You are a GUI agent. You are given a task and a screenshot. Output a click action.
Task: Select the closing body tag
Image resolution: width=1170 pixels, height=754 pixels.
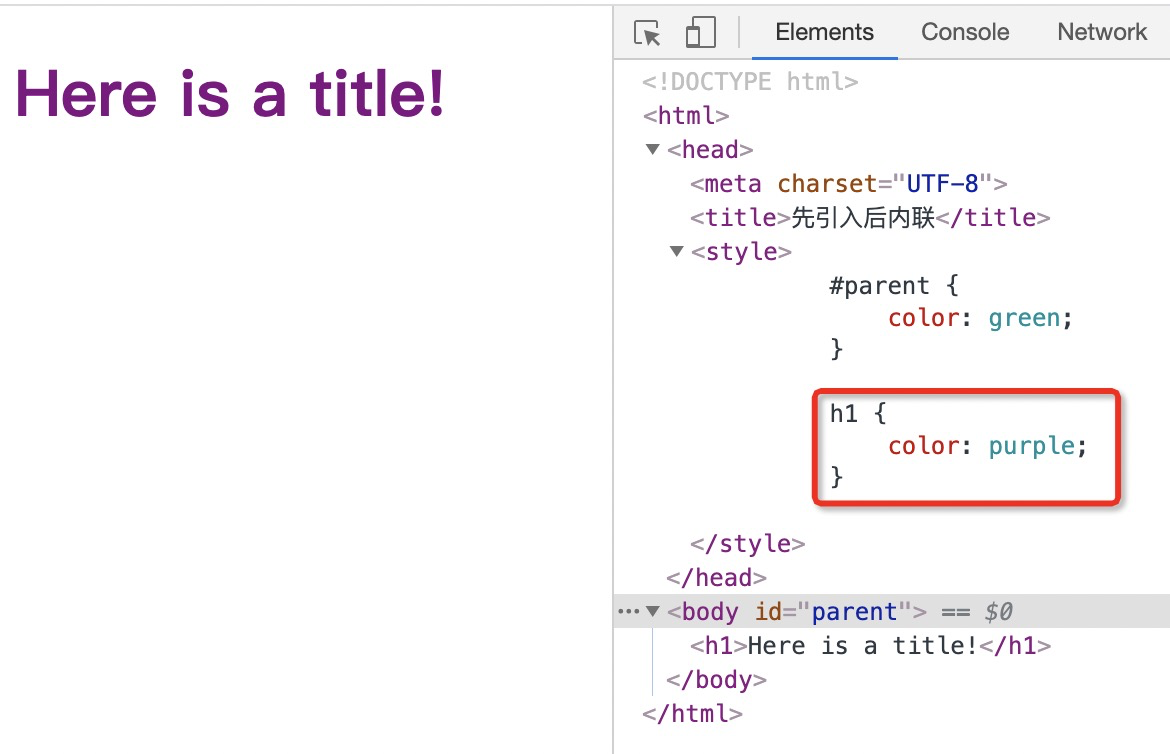716,680
